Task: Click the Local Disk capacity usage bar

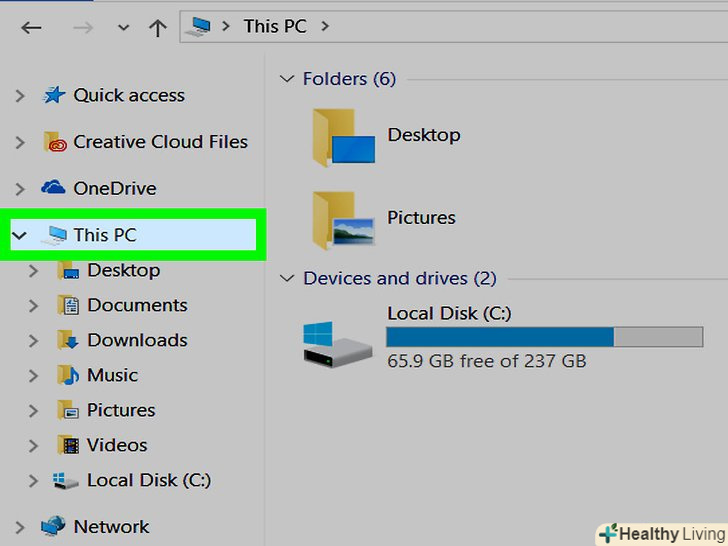Action: 545,337
